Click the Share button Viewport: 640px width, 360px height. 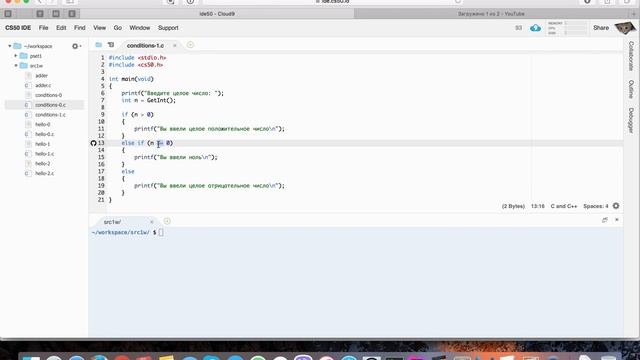tap(601, 28)
